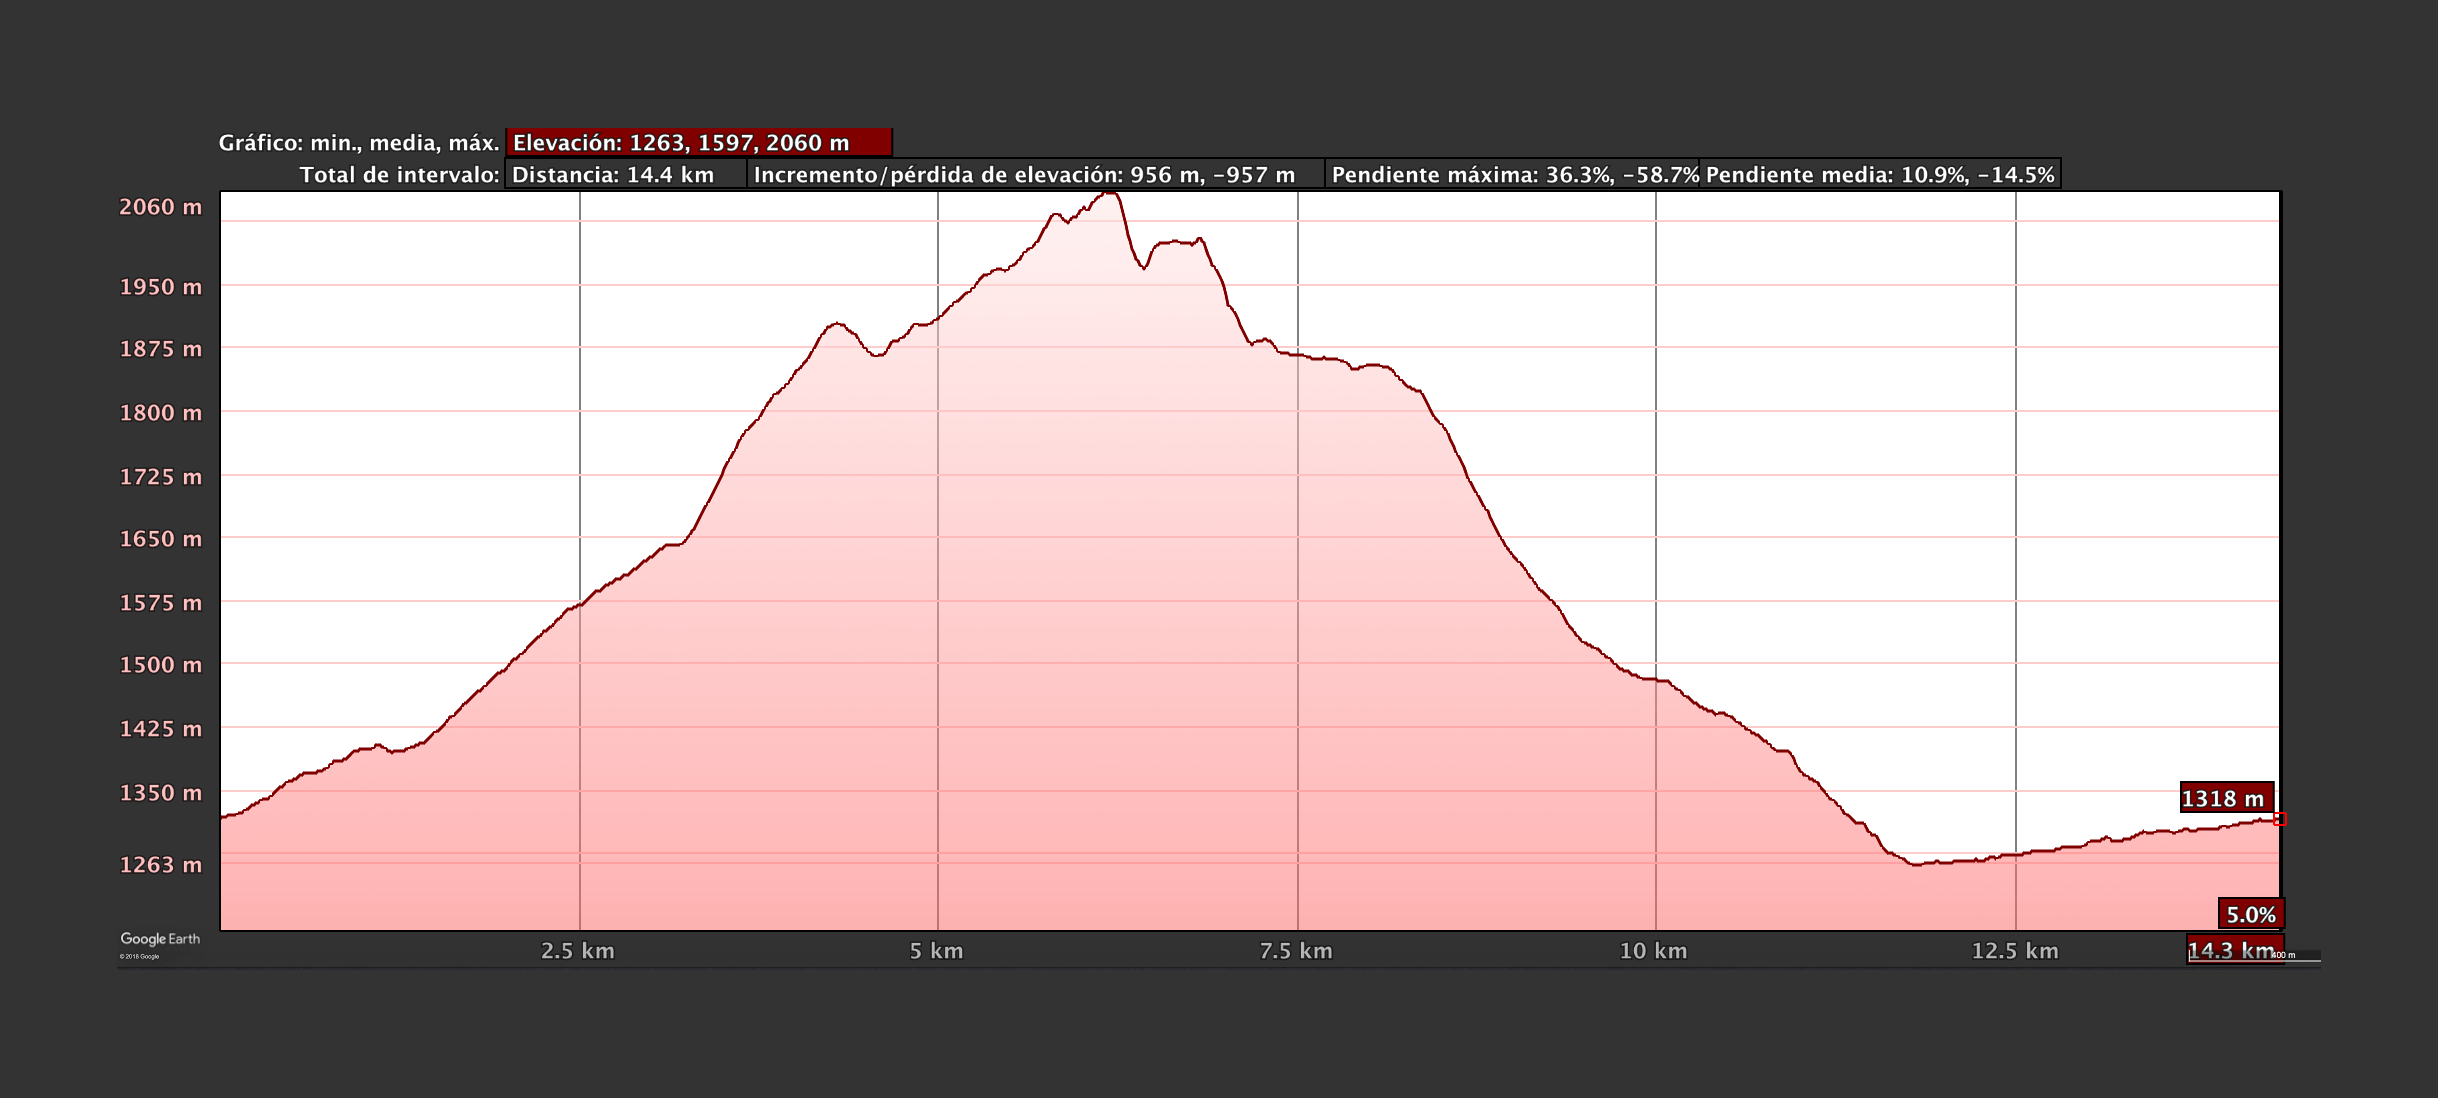Click the 2.5 km axis label
The image size is (2438, 1098).
578,951
